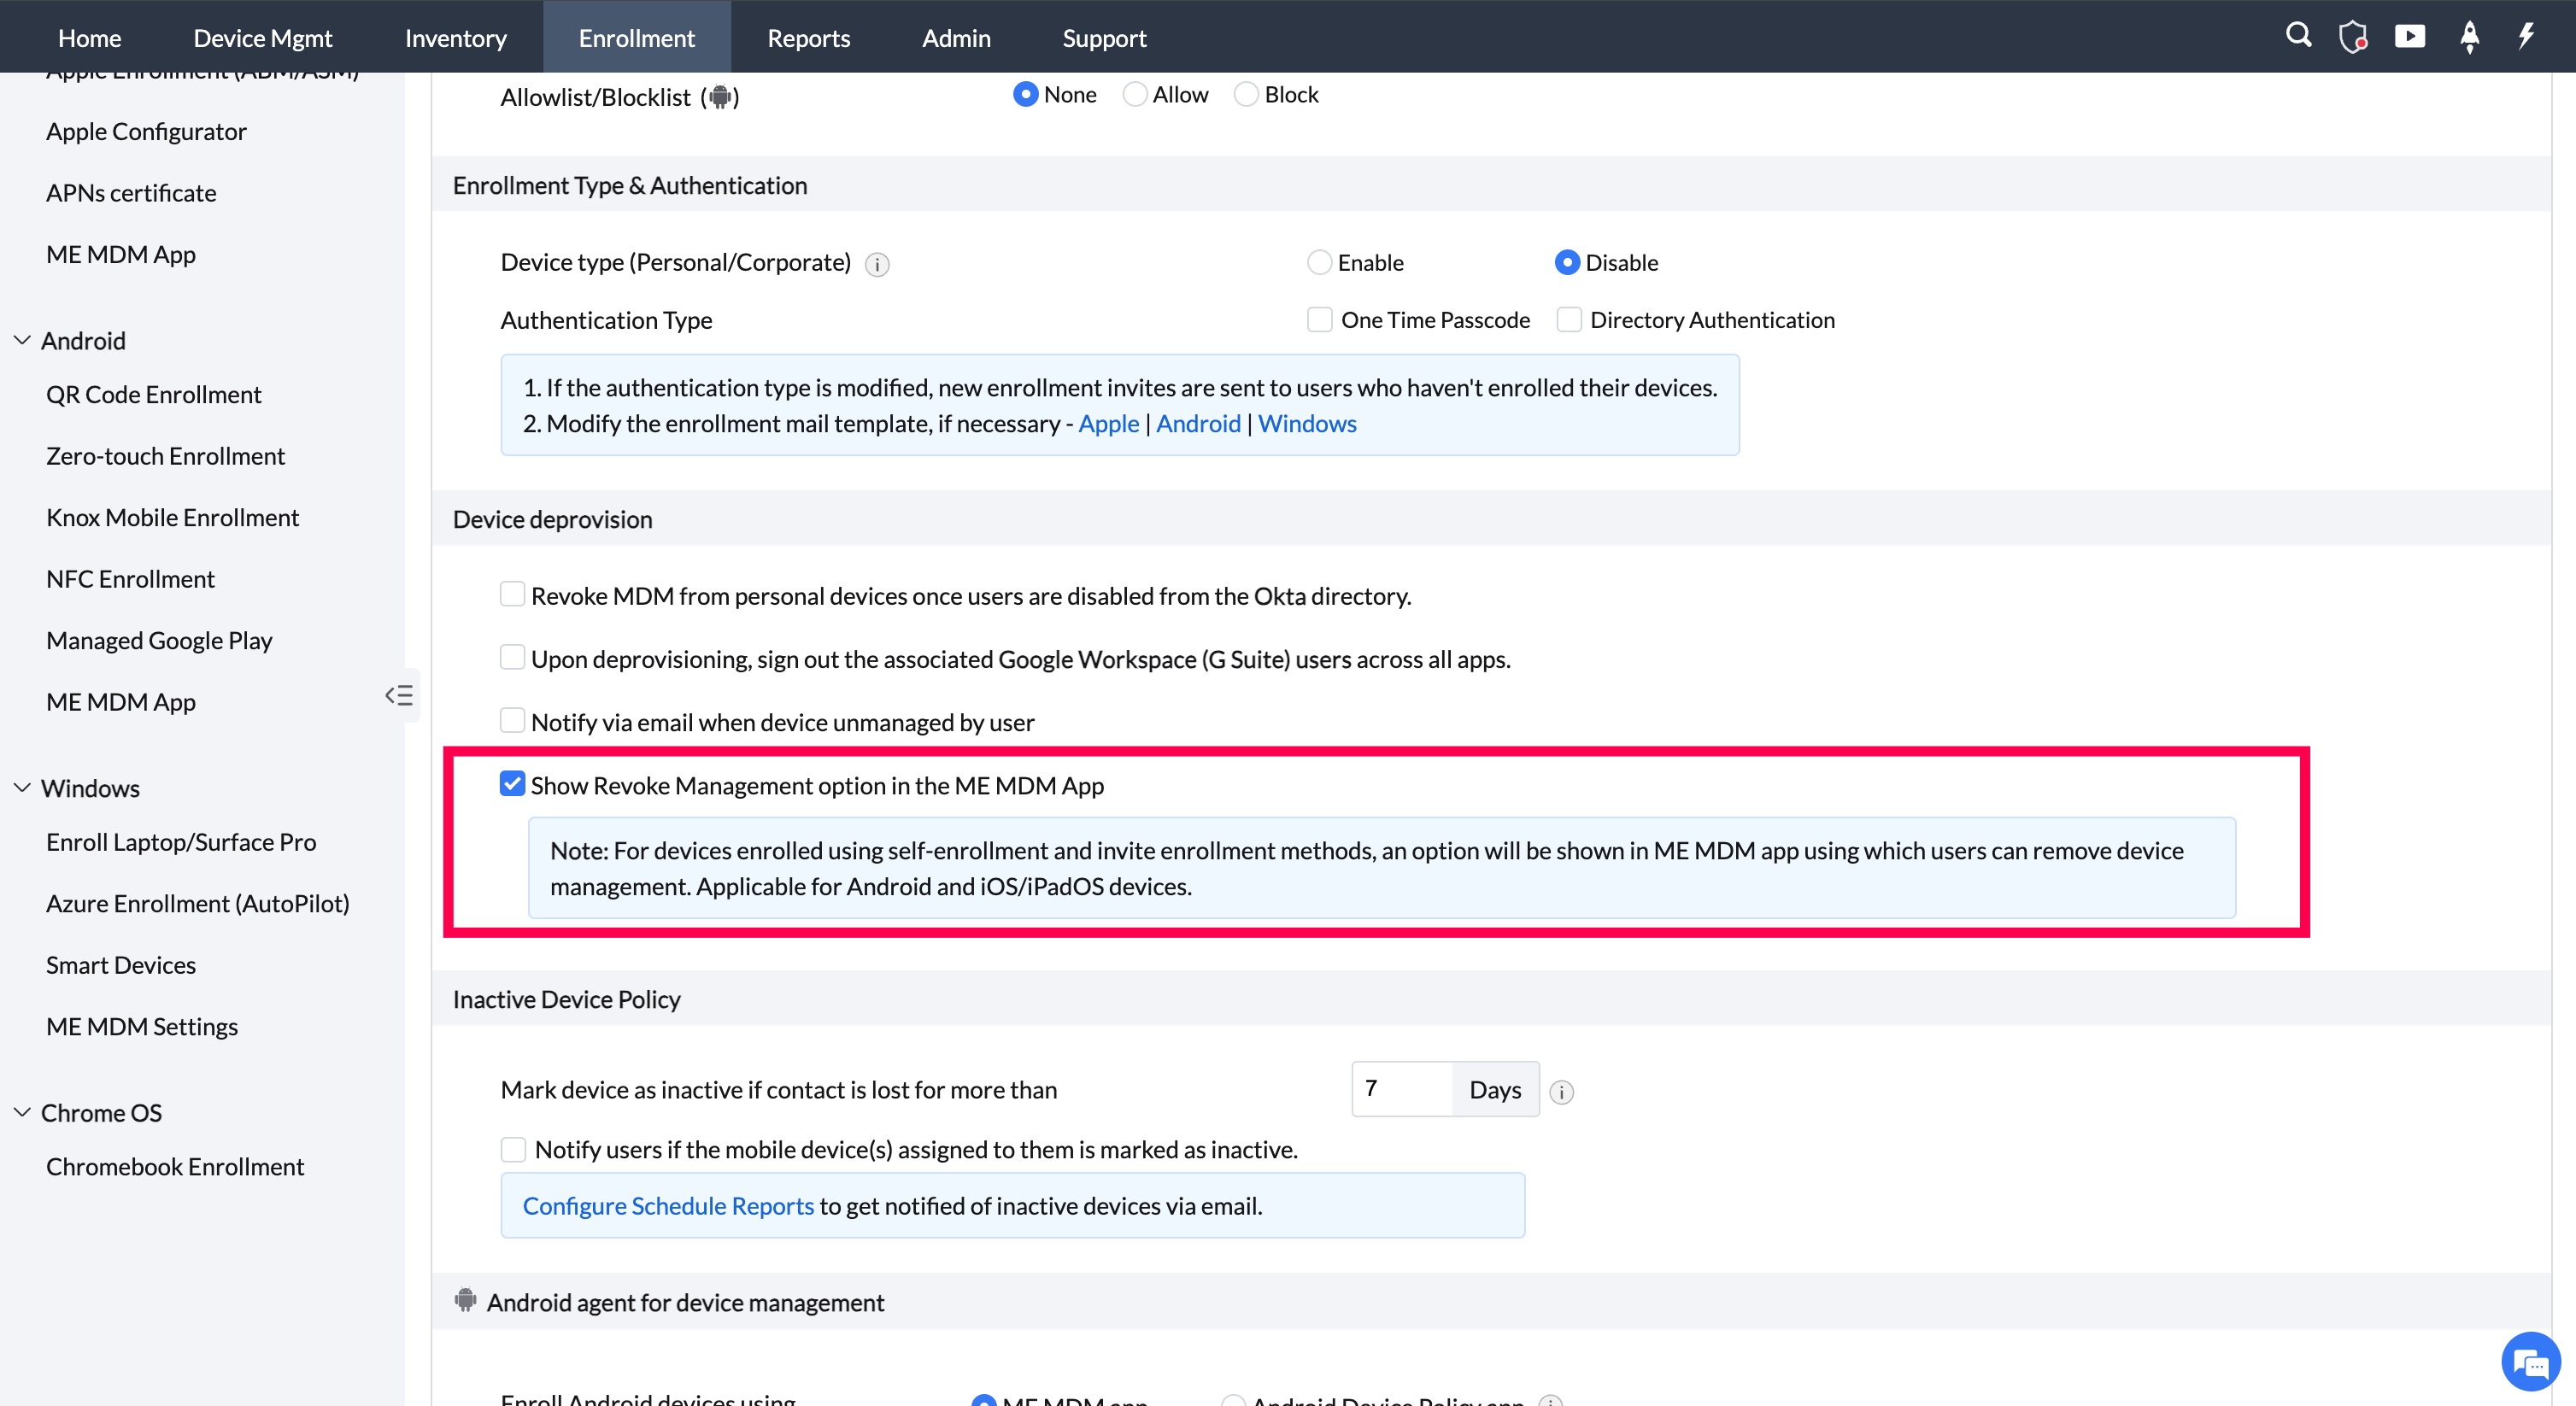Click the shield notification icon
The width and height of the screenshot is (2576, 1406).
(2352, 37)
